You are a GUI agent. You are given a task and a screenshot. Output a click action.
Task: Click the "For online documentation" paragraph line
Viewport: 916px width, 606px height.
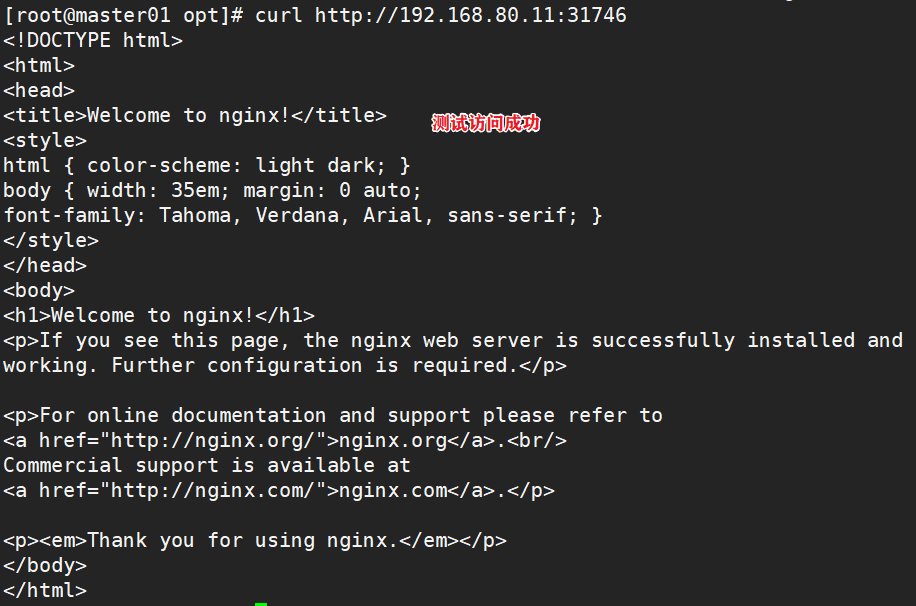333,415
